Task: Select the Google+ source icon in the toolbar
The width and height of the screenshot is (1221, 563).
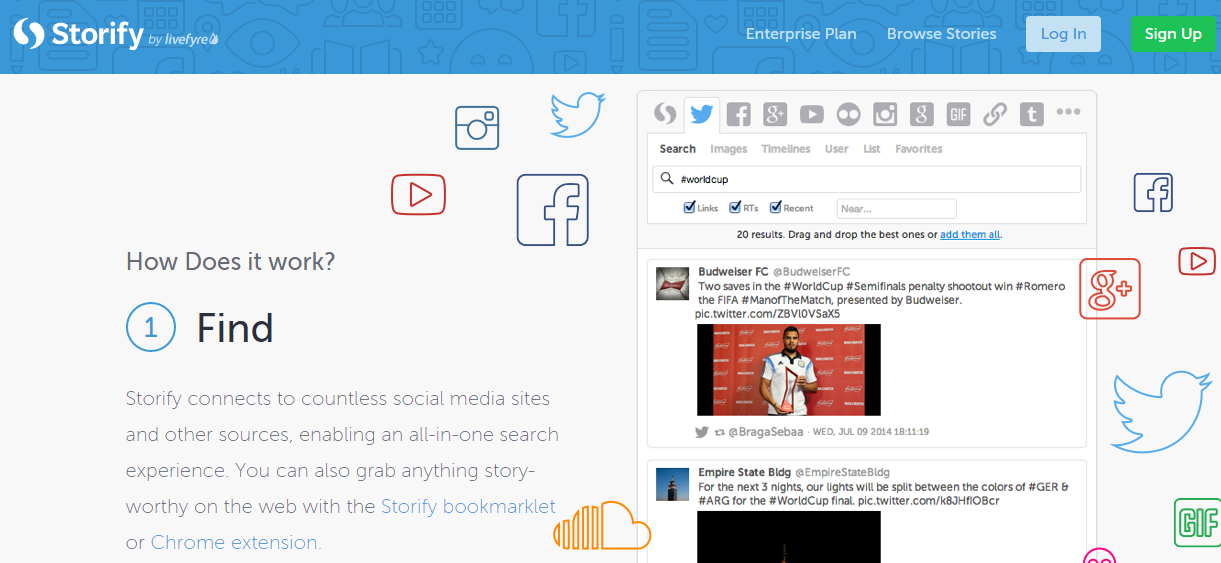Action: (775, 114)
